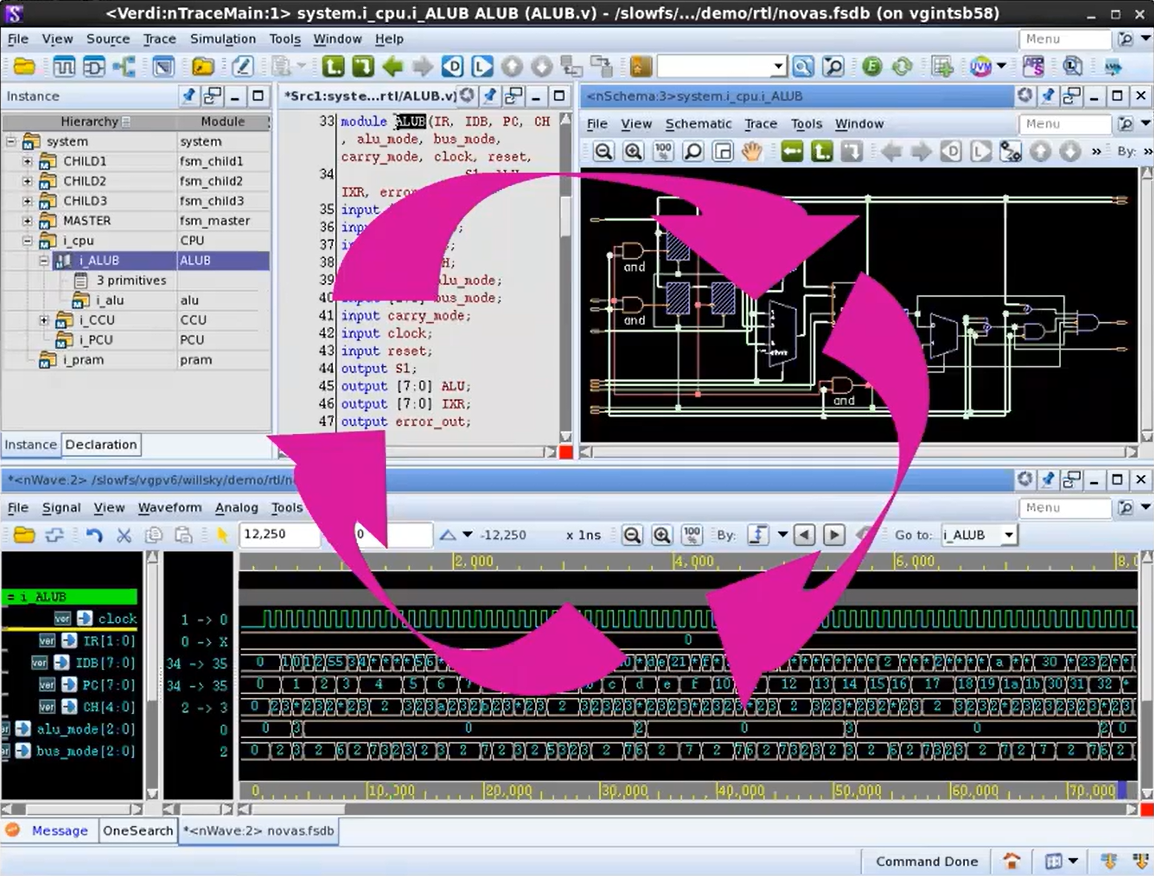Screen dimensions: 1154x876
Task: Open the Trace menu in main menu bar
Action: [159, 39]
